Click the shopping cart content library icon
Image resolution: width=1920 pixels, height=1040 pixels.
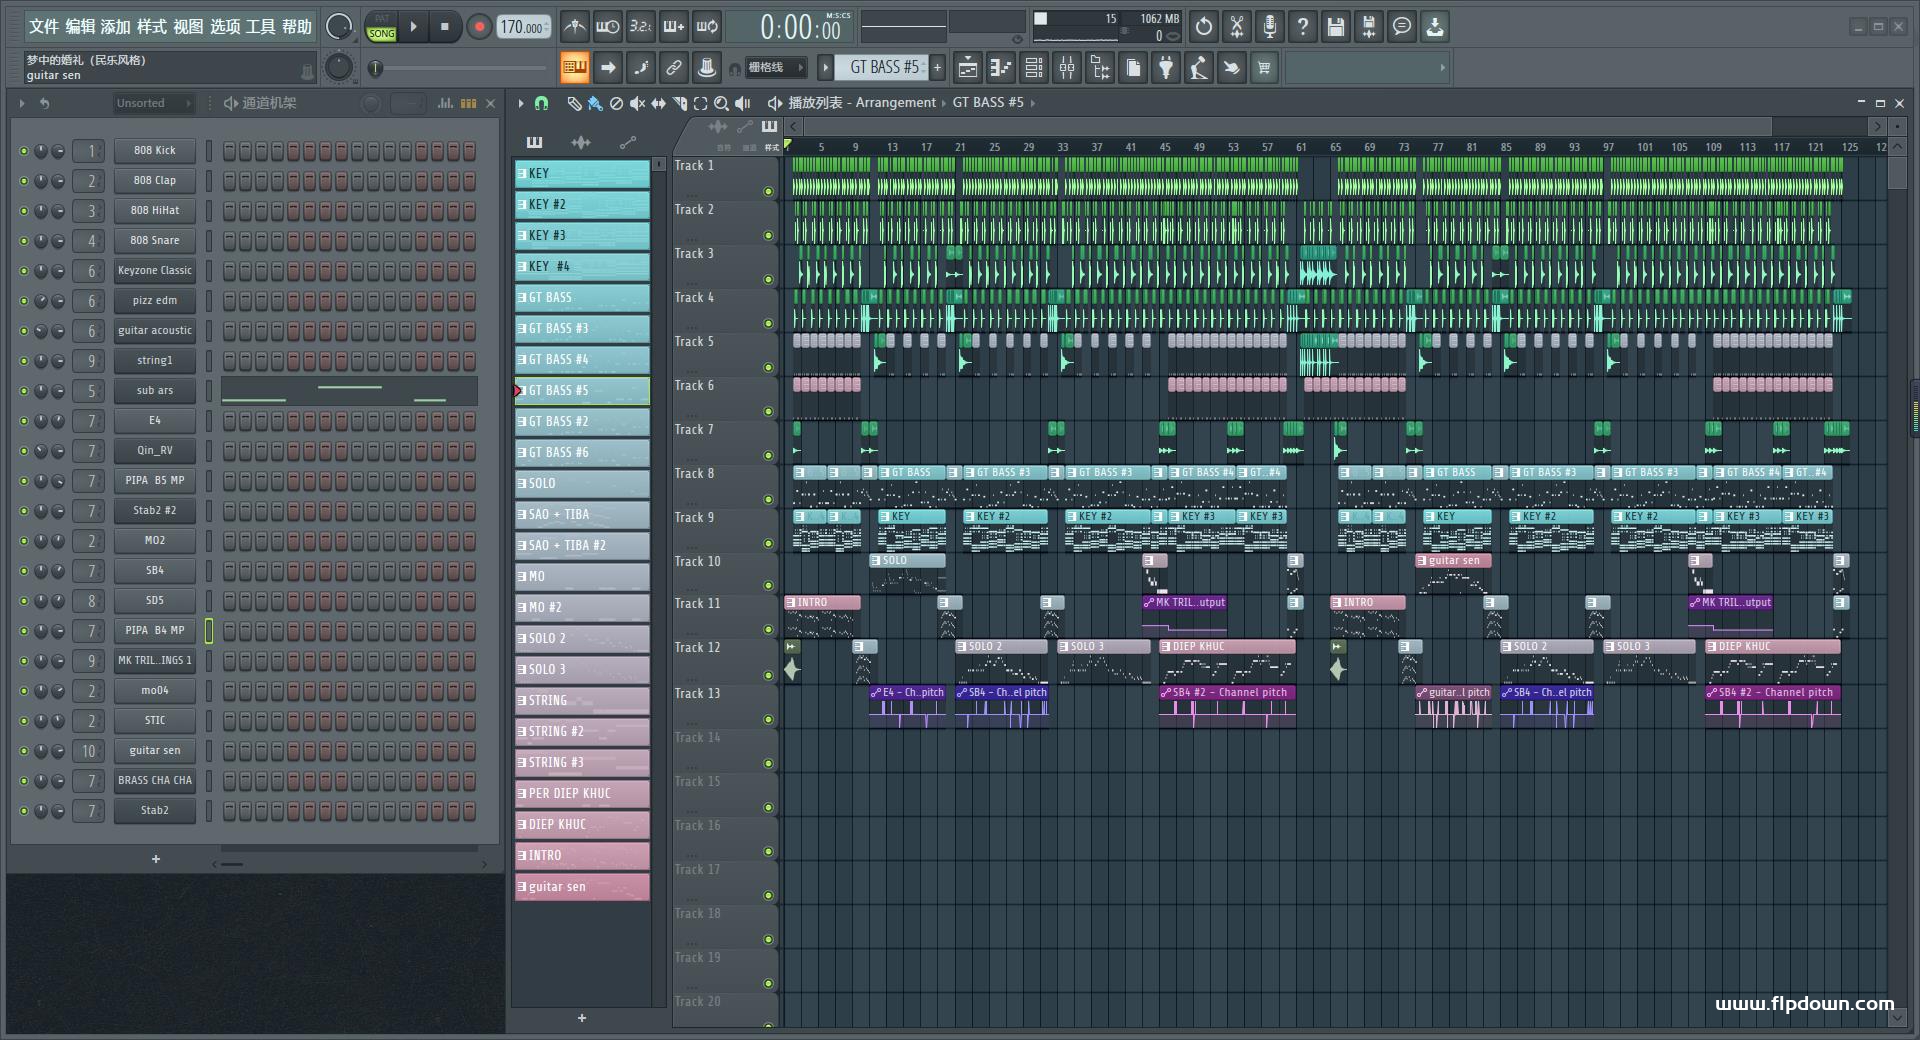1265,68
